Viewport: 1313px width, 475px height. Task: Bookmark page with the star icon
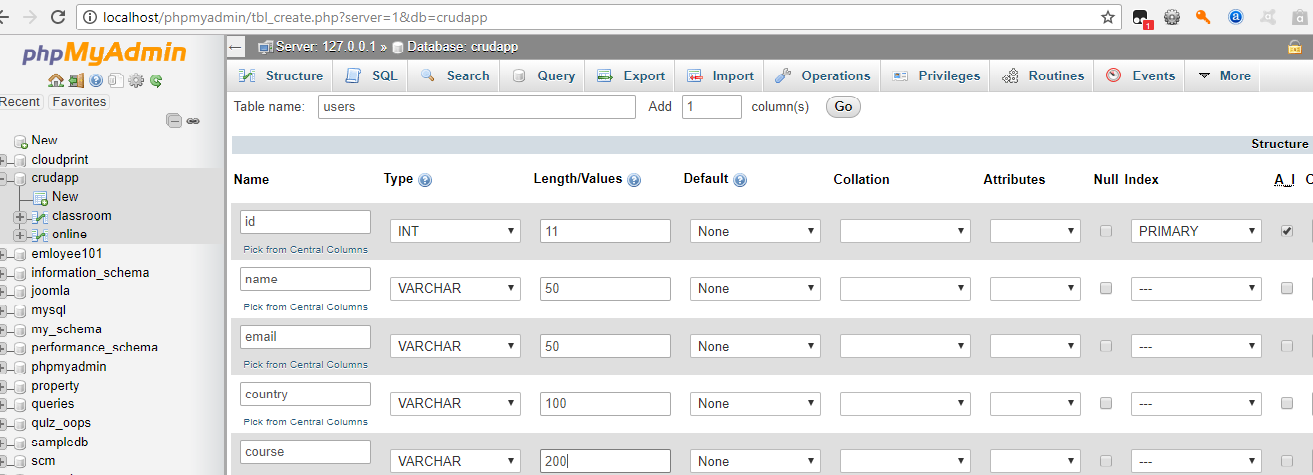click(1108, 17)
